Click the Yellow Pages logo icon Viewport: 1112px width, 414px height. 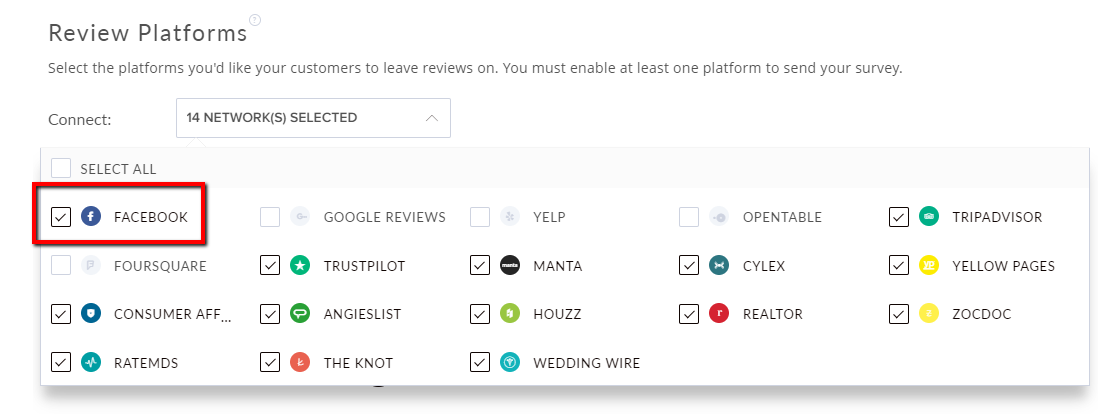(x=929, y=266)
